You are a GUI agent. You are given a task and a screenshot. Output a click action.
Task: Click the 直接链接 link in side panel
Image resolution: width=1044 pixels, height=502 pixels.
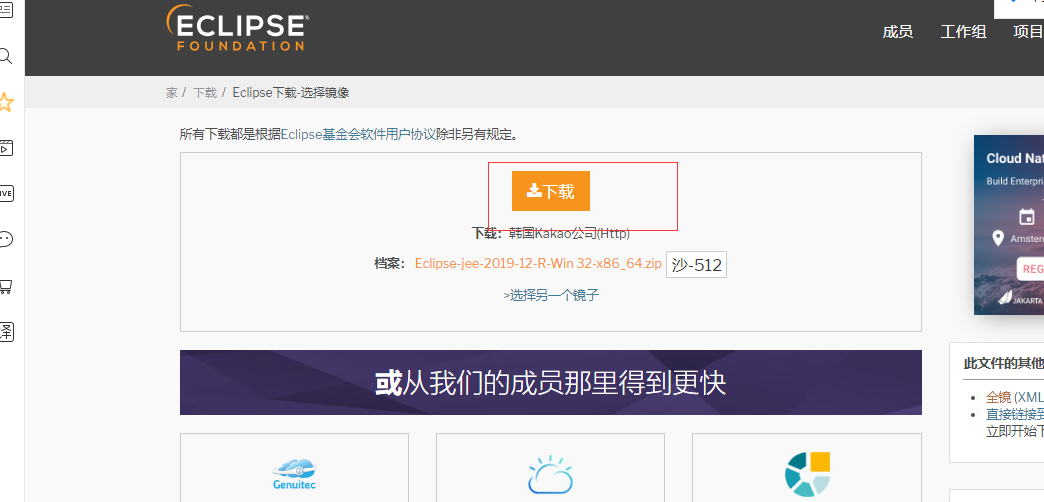click(x=1015, y=414)
